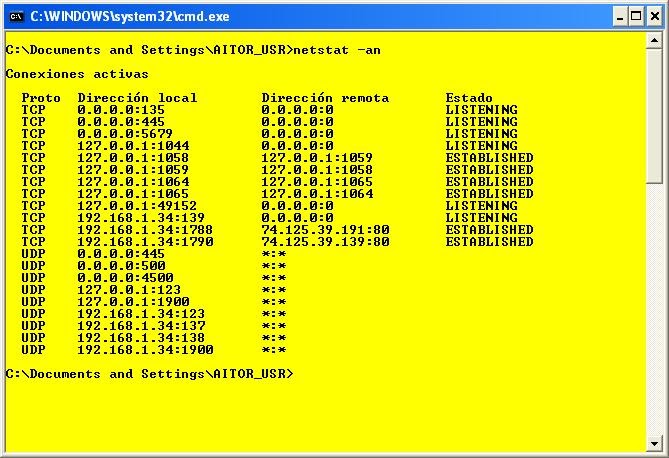Click UDP local address 127.0.0.1:1900
The width and height of the screenshot is (669, 458).
pyautogui.click(x=133, y=301)
